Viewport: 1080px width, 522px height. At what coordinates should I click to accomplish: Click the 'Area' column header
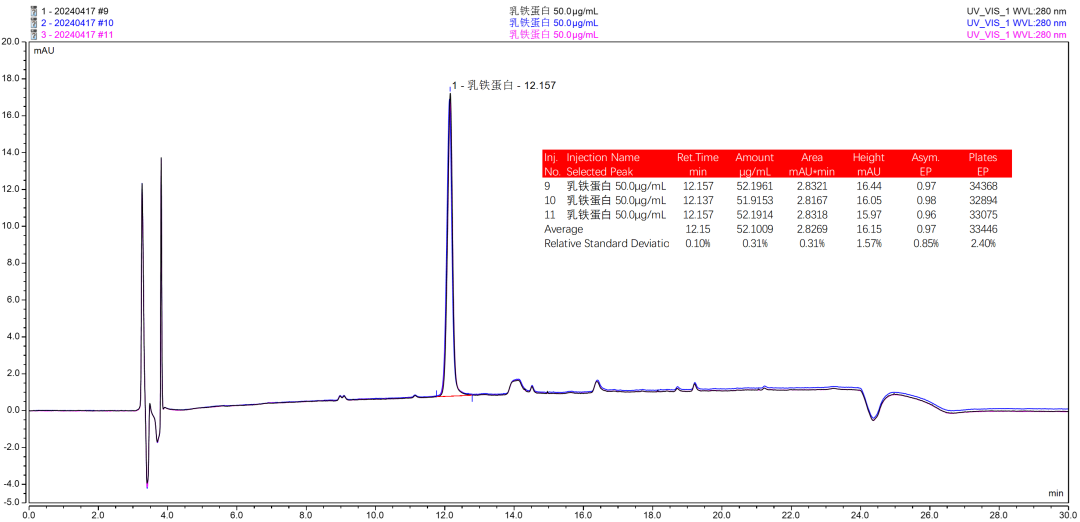coord(811,157)
